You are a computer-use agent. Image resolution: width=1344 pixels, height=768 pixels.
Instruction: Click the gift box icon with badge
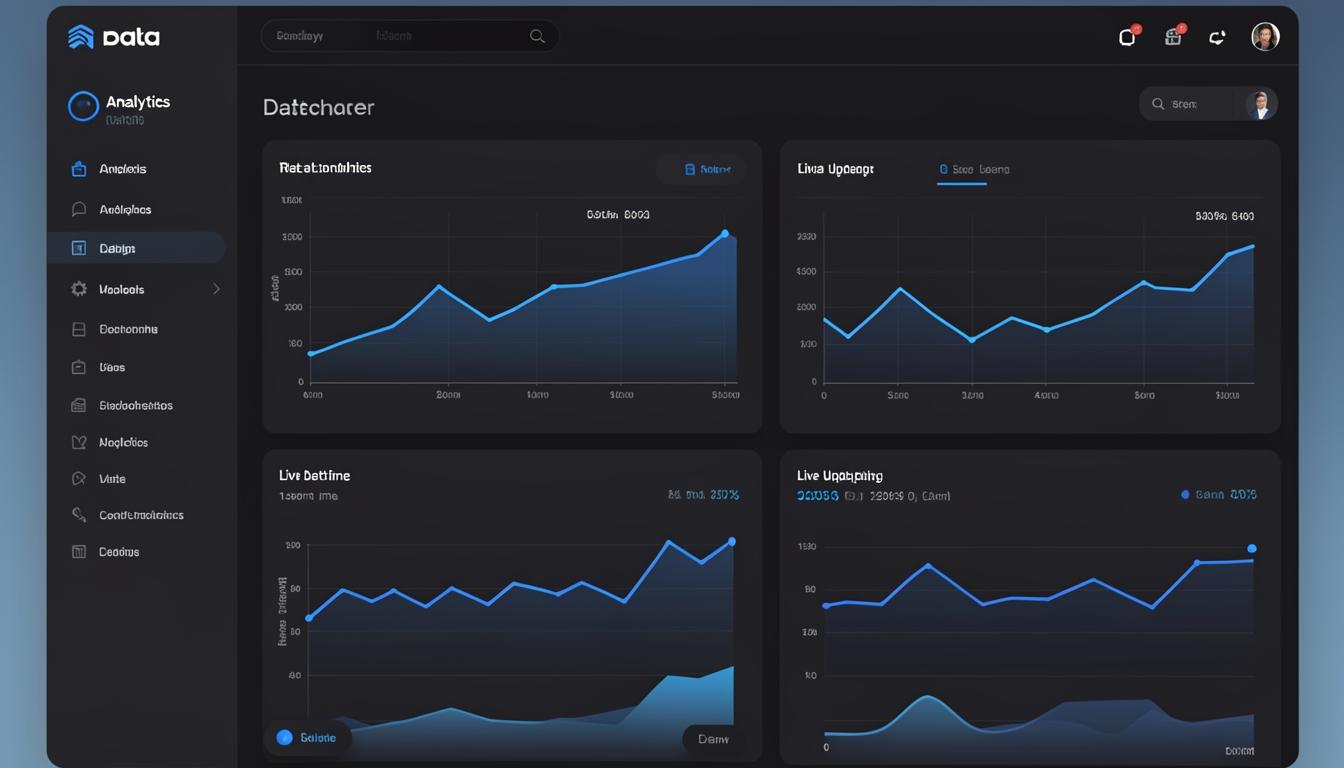[x=1174, y=36]
